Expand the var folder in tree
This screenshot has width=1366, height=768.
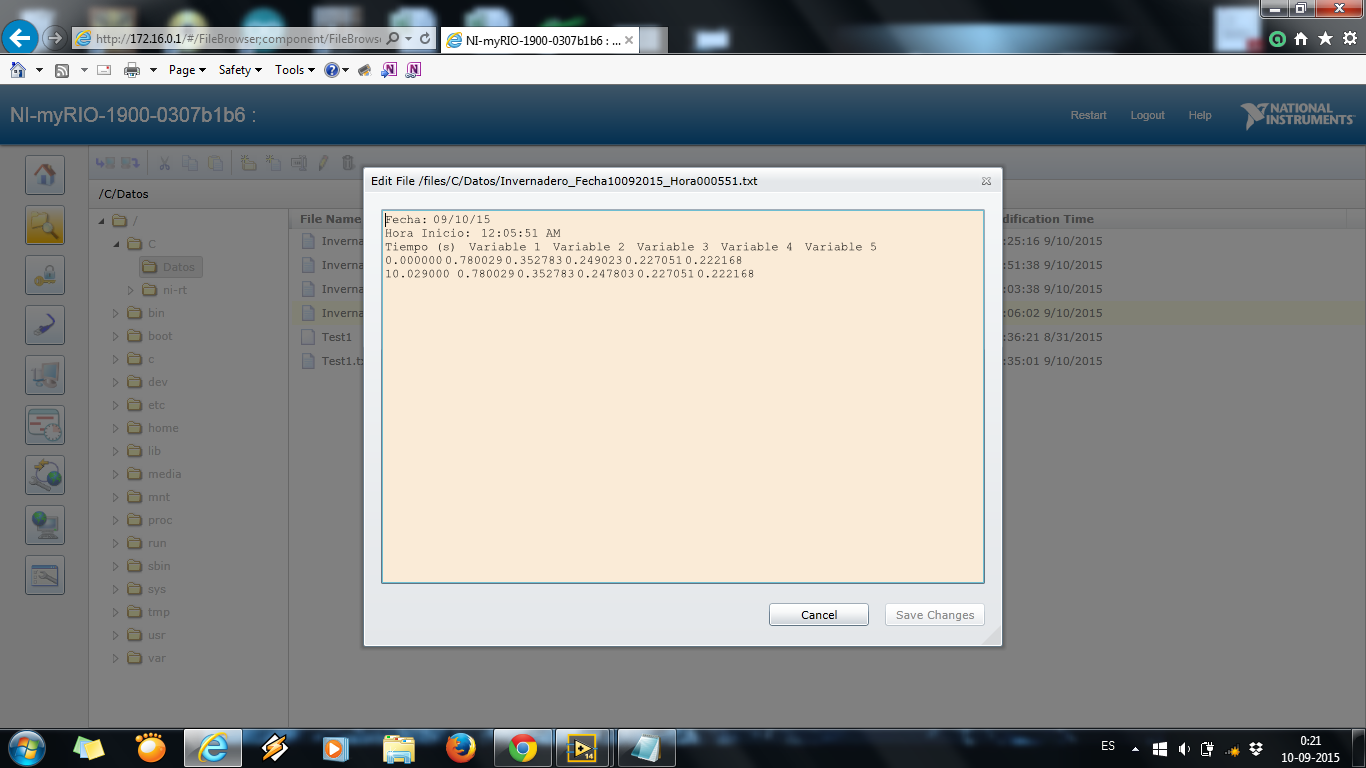[116, 658]
